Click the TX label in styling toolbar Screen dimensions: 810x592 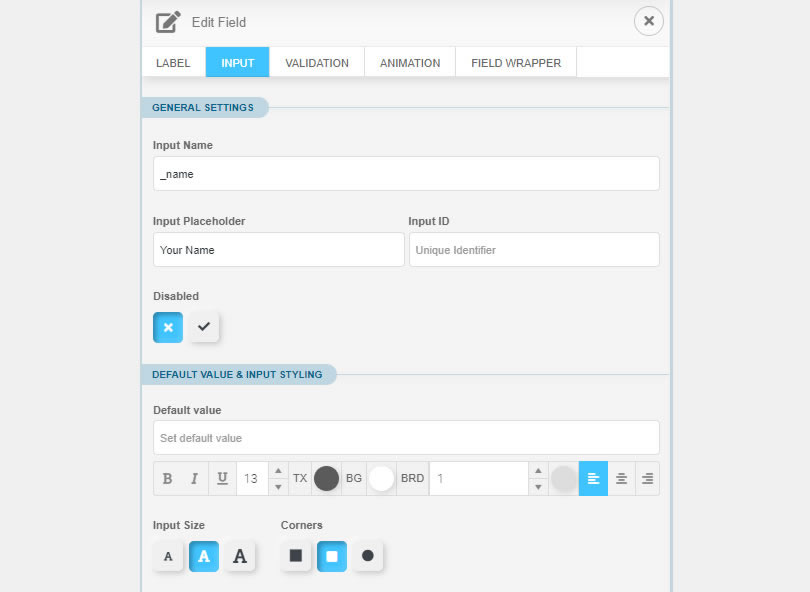click(300, 478)
